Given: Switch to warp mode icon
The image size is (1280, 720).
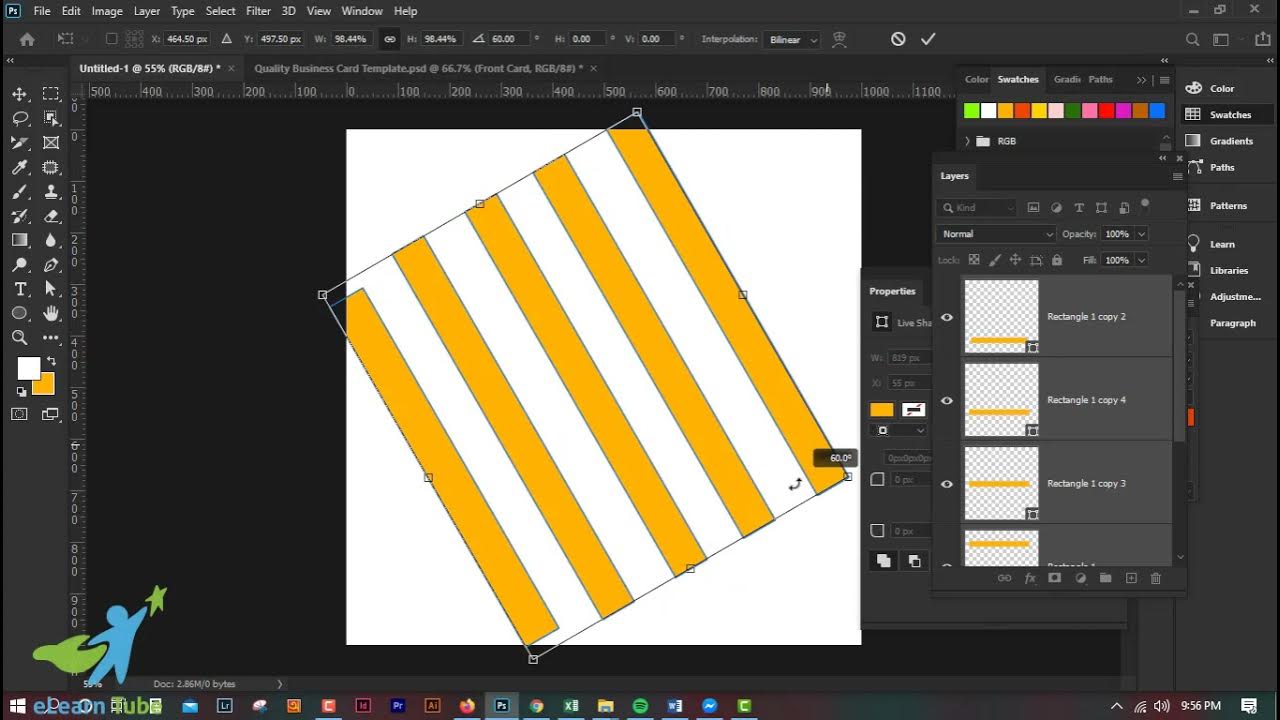Looking at the screenshot, I should (x=839, y=39).
